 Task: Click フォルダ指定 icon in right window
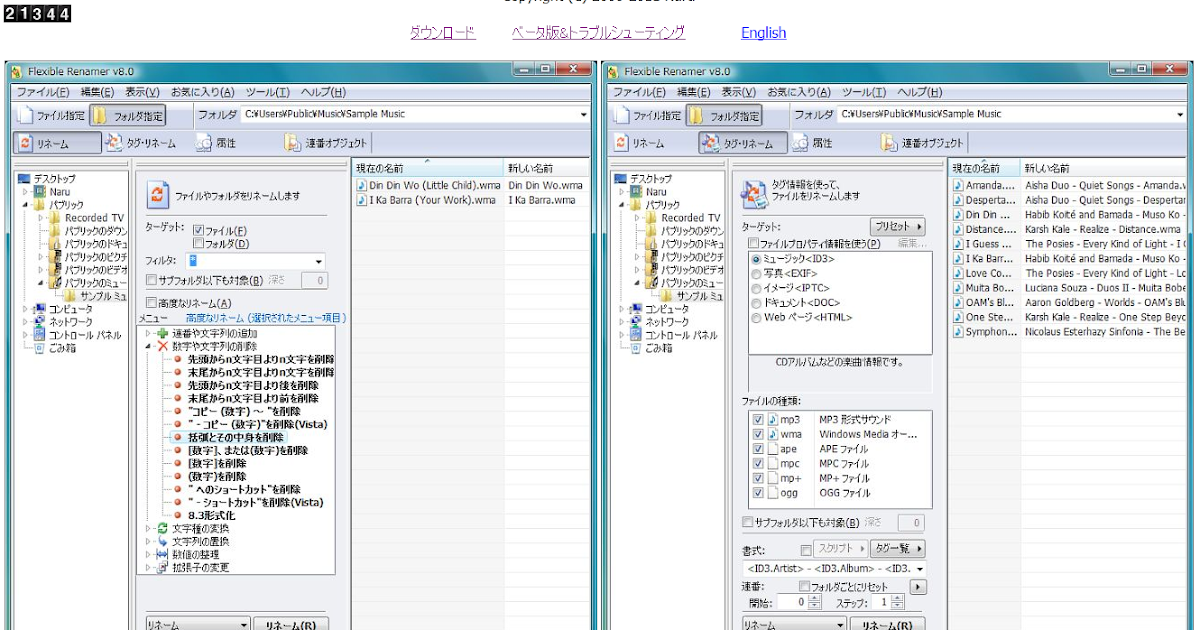(697, 115)
